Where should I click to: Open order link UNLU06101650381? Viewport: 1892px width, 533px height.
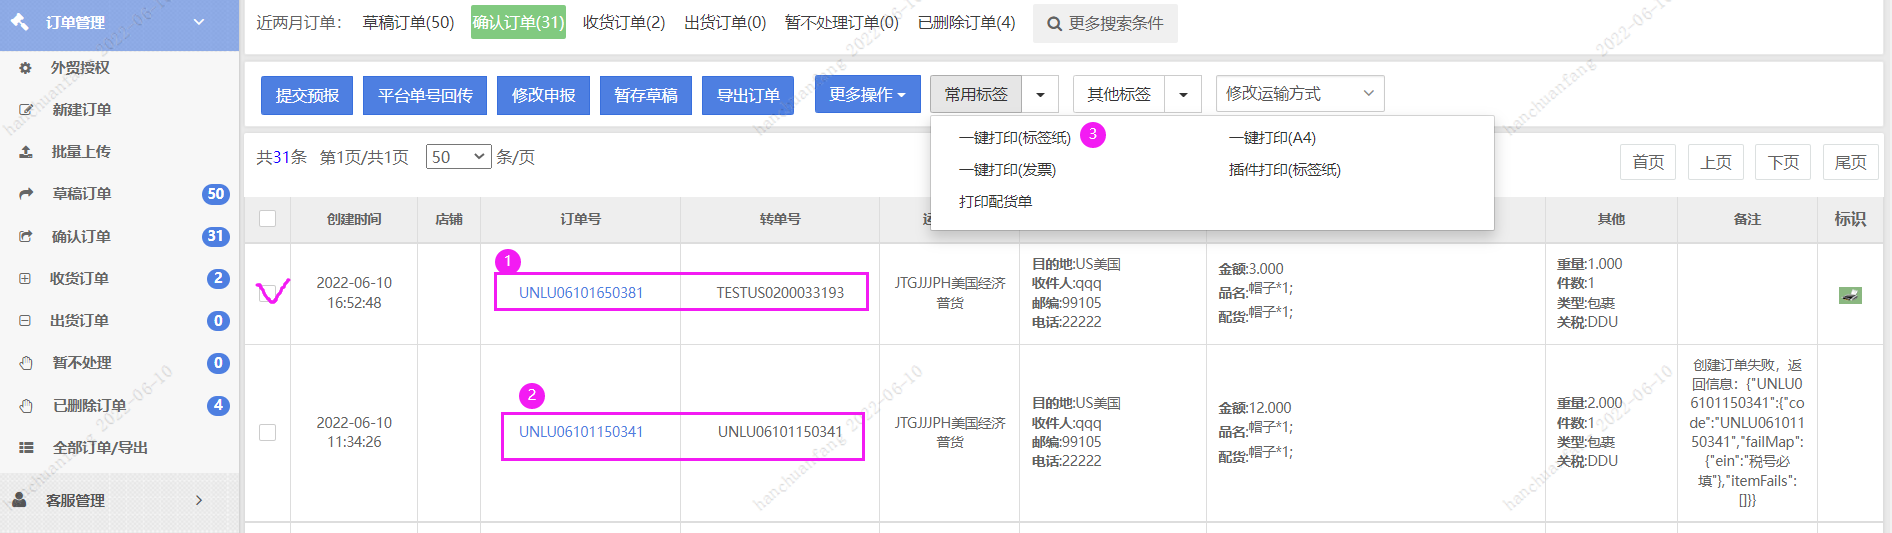click(x=581, y=293)
